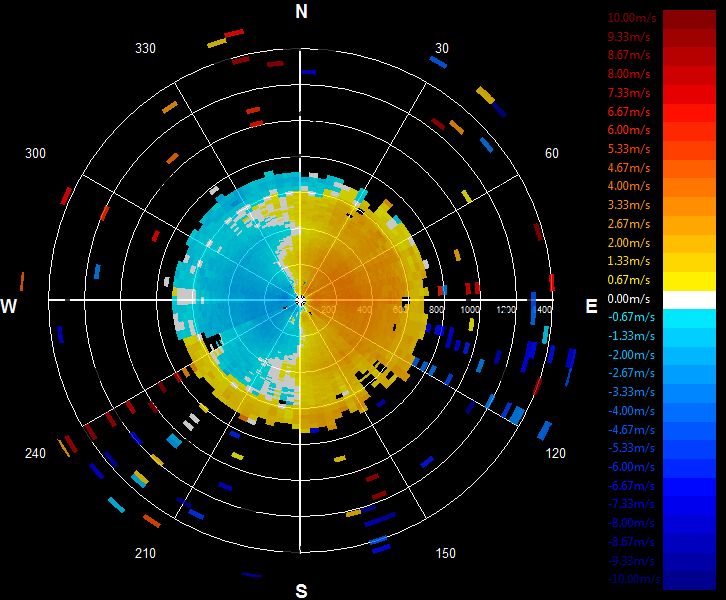
Task: Pick the 2.00m/s legend label
Action: coord(629,243)
